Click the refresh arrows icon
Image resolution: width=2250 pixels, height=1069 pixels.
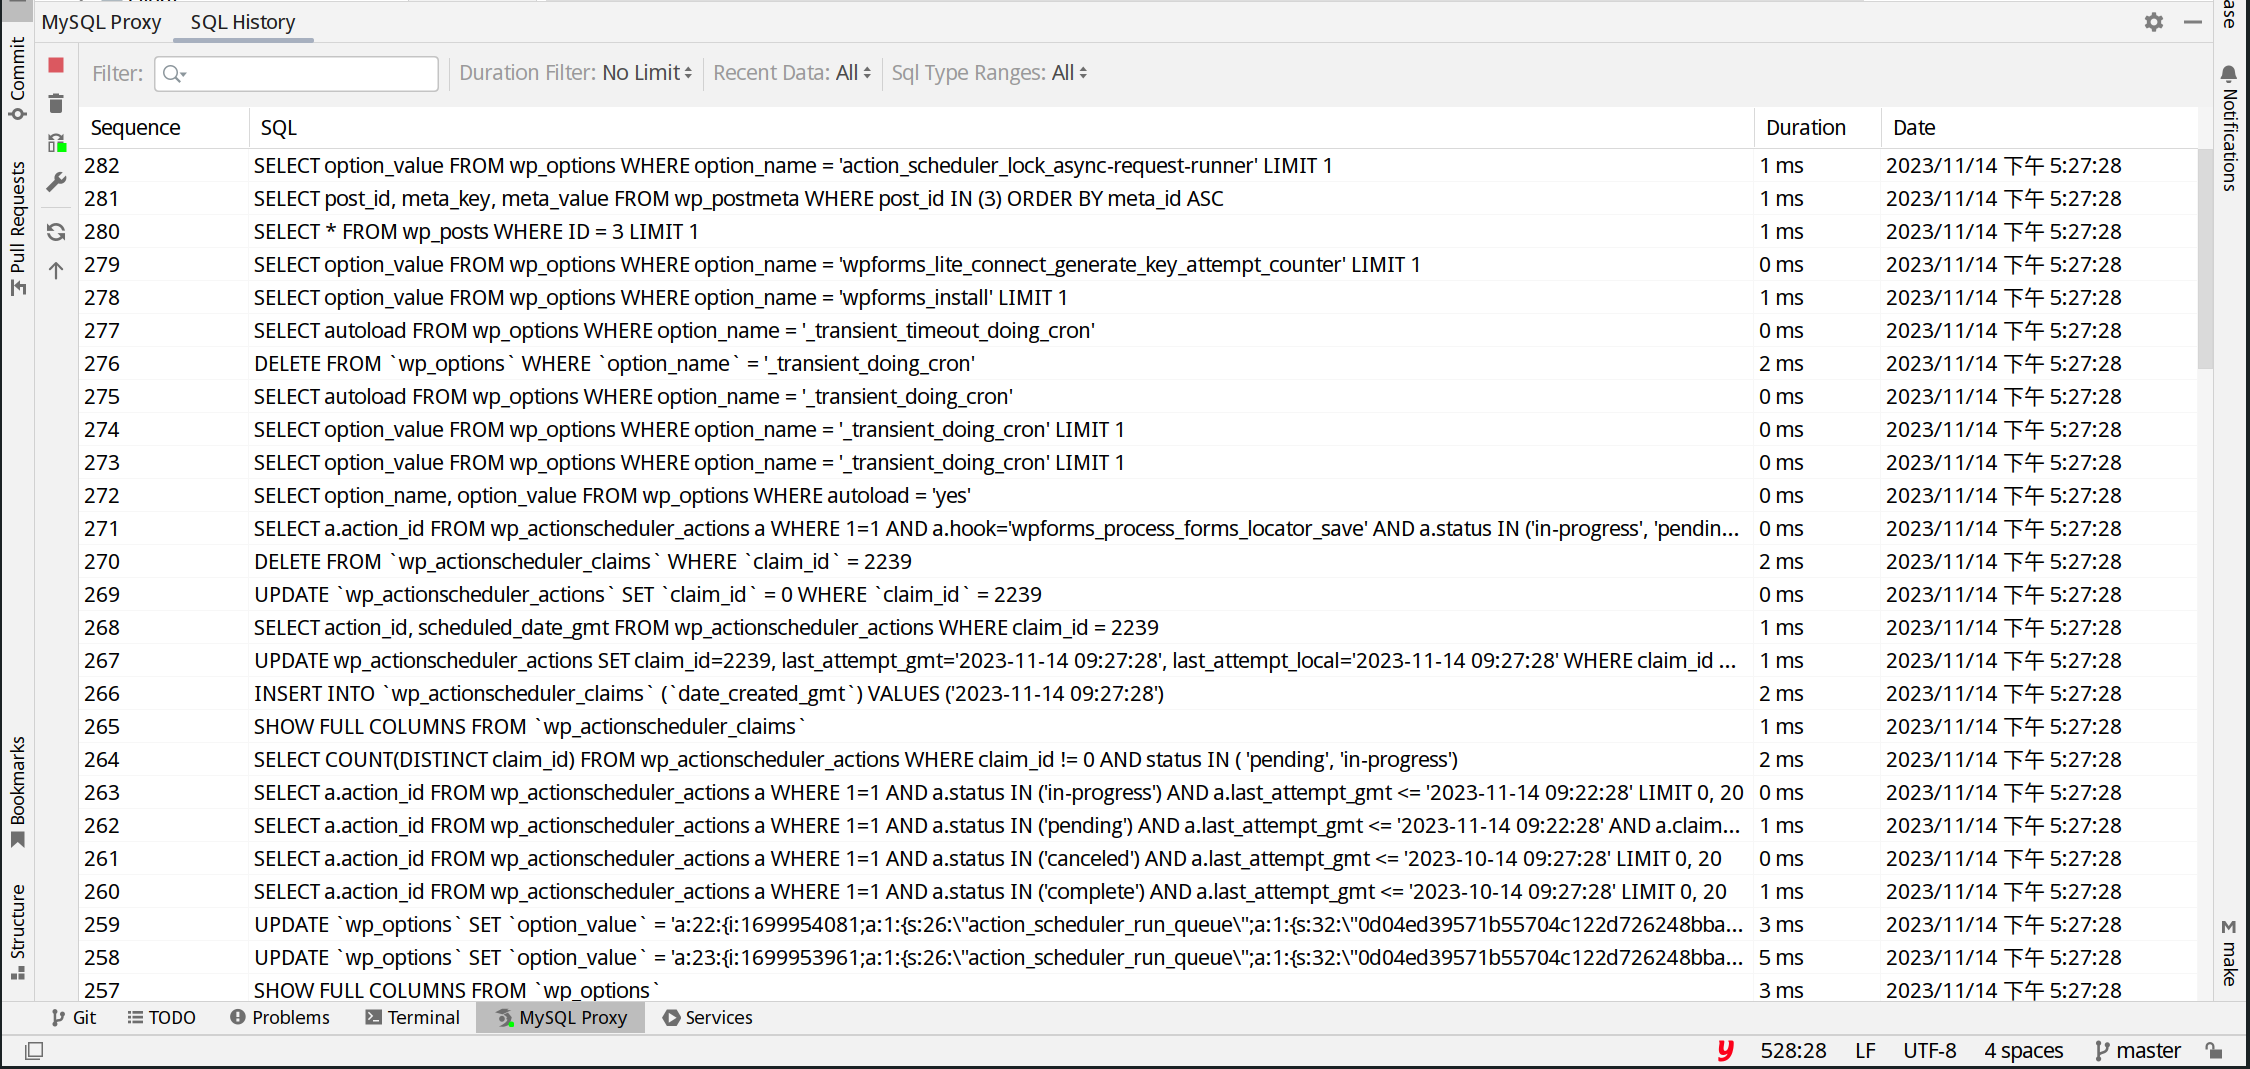click(x=56, y=232)
